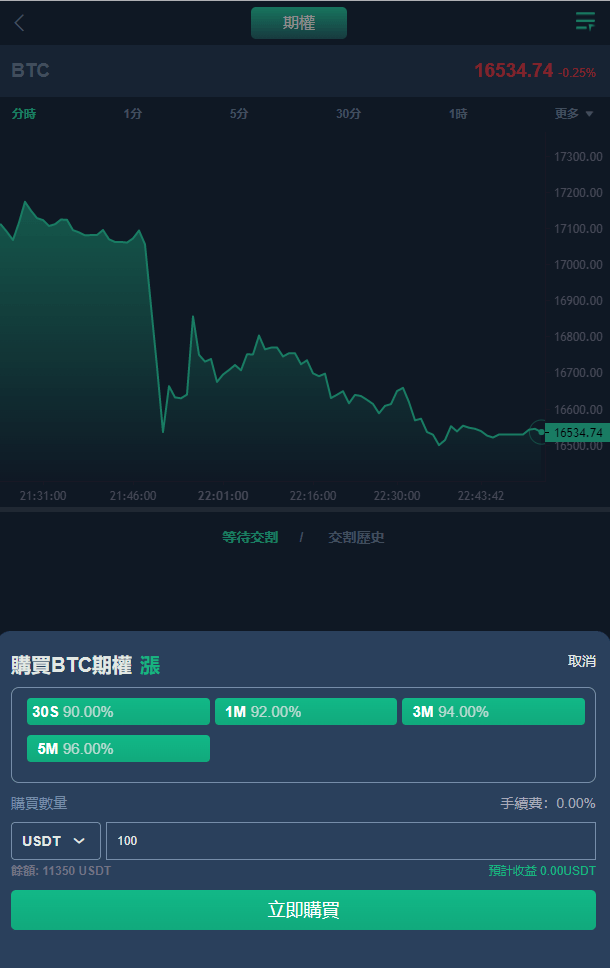Click the 22:43:42 time axis label
The width and height of the screenshot is (610, 968).
coord(480,496)
